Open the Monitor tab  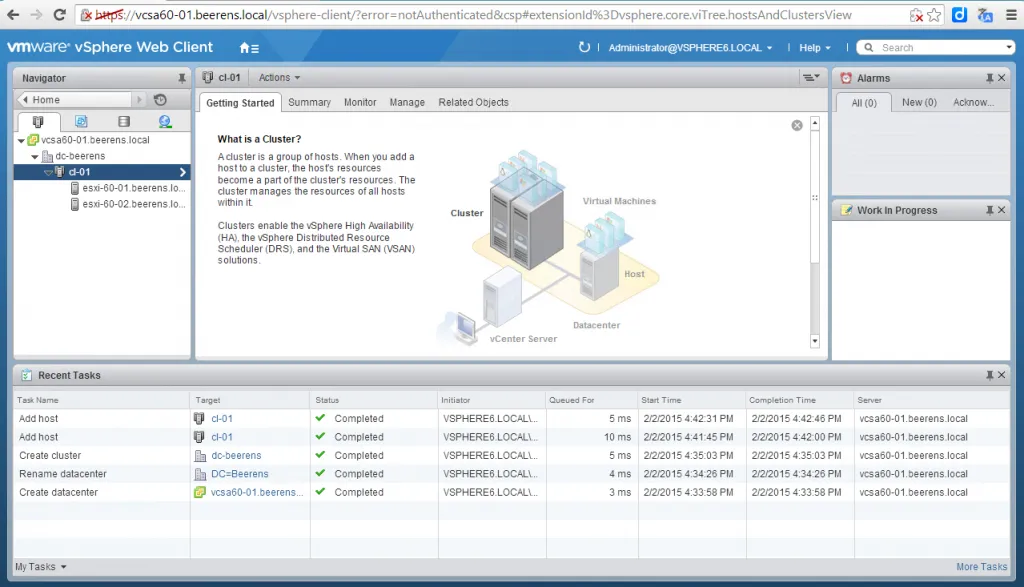click(x=360, y=103)
